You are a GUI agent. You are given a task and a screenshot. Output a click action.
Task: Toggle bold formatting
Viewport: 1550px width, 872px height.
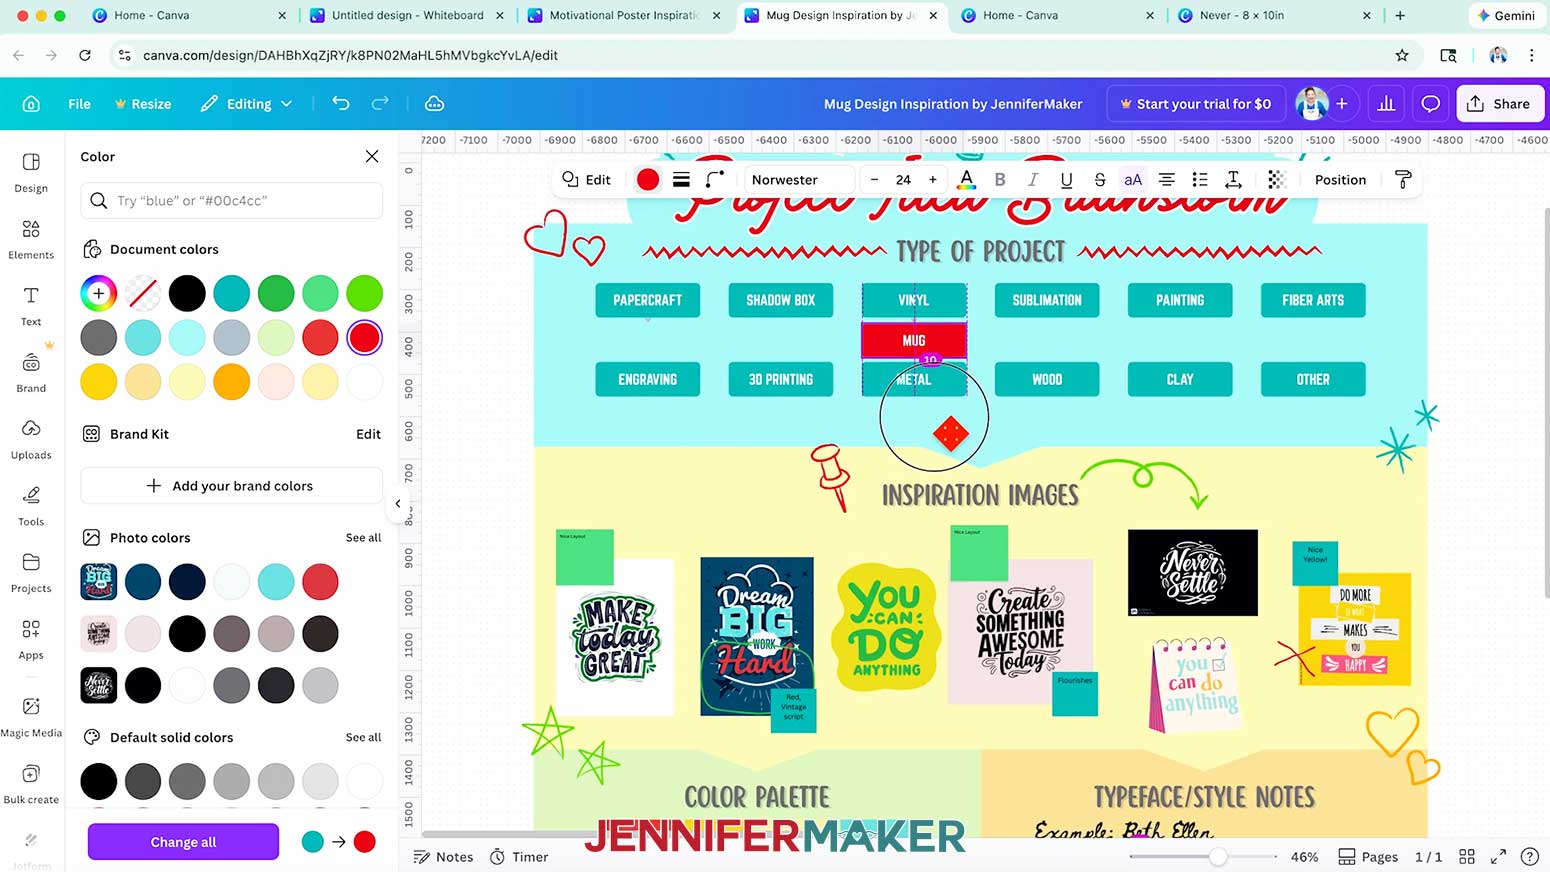[x=1000, y=180]
